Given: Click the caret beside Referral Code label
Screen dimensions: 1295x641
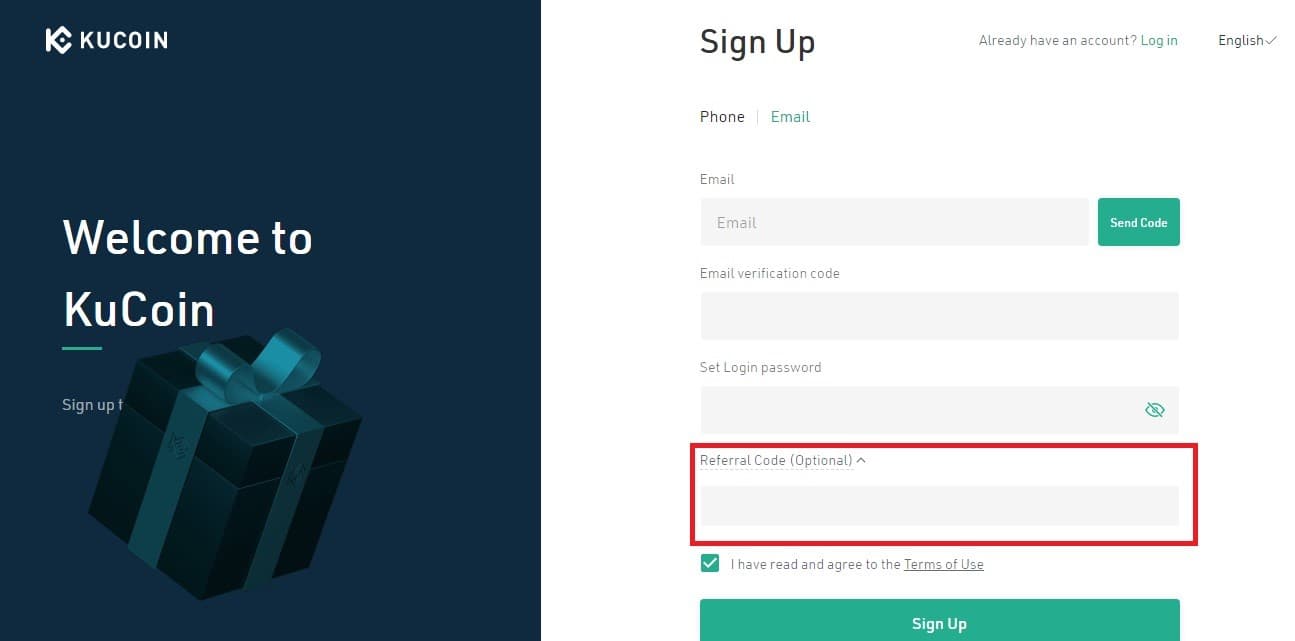Looking at the screenshot, I should (861, 460).
